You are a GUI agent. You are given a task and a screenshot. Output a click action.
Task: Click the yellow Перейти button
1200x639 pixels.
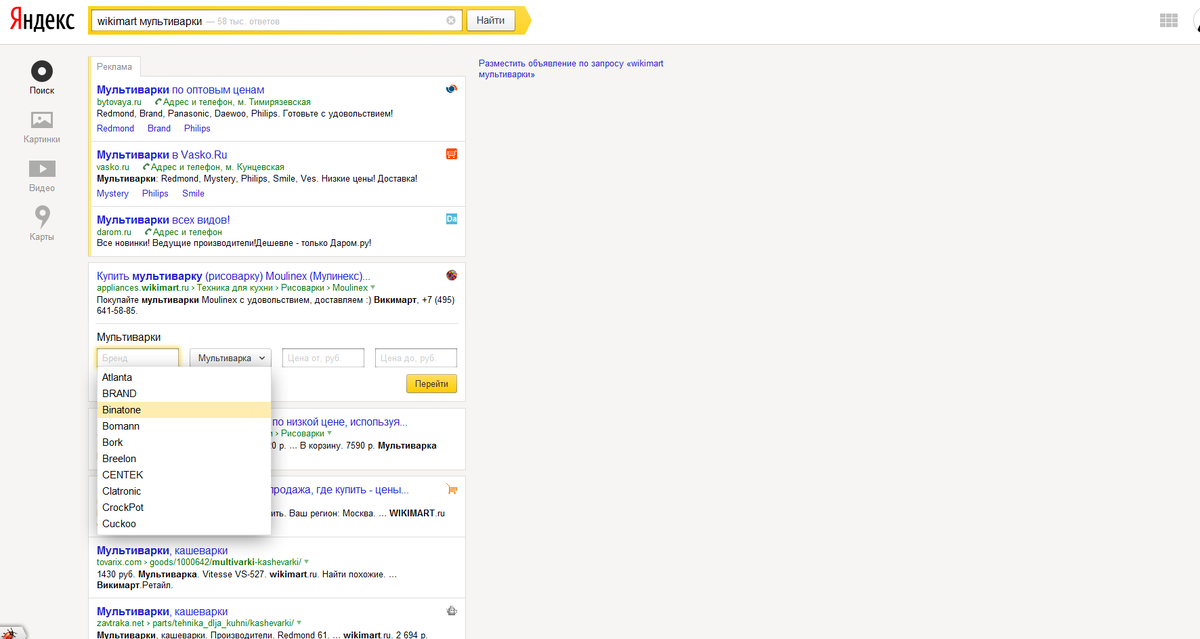432,384
